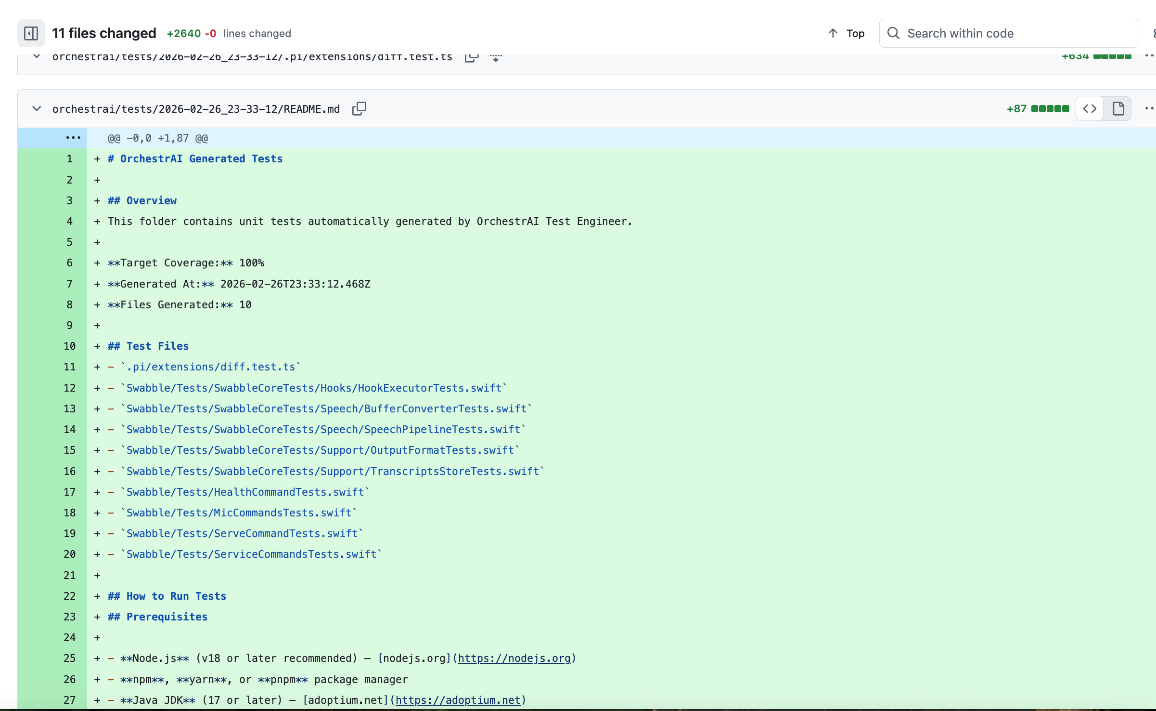This screenshot has width=1156, height=711.
Task: Toggle the file tree sidebar panel
Action: pyautogui.click(x=31, y=33)
